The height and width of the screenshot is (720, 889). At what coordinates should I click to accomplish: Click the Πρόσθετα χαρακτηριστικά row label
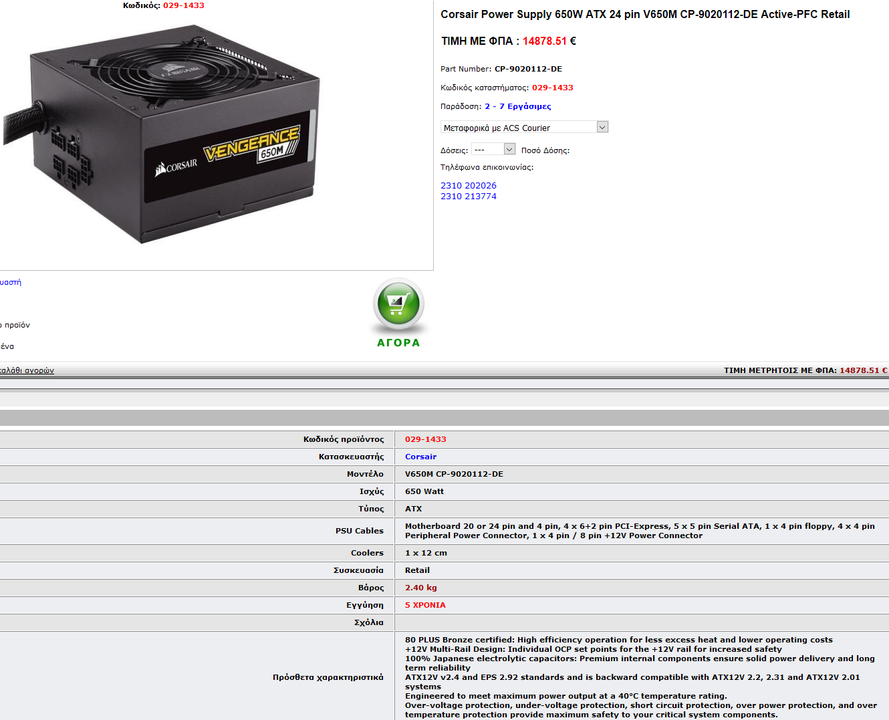coord(328,677)
